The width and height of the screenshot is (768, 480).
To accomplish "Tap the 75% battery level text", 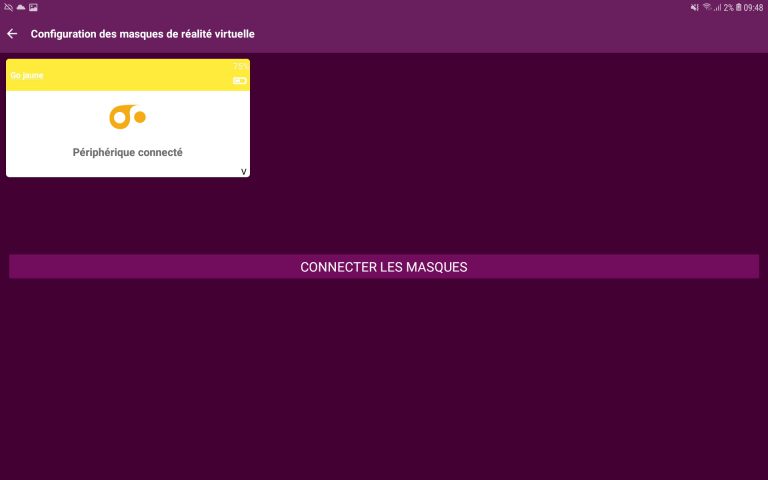I will pos(240,66).
